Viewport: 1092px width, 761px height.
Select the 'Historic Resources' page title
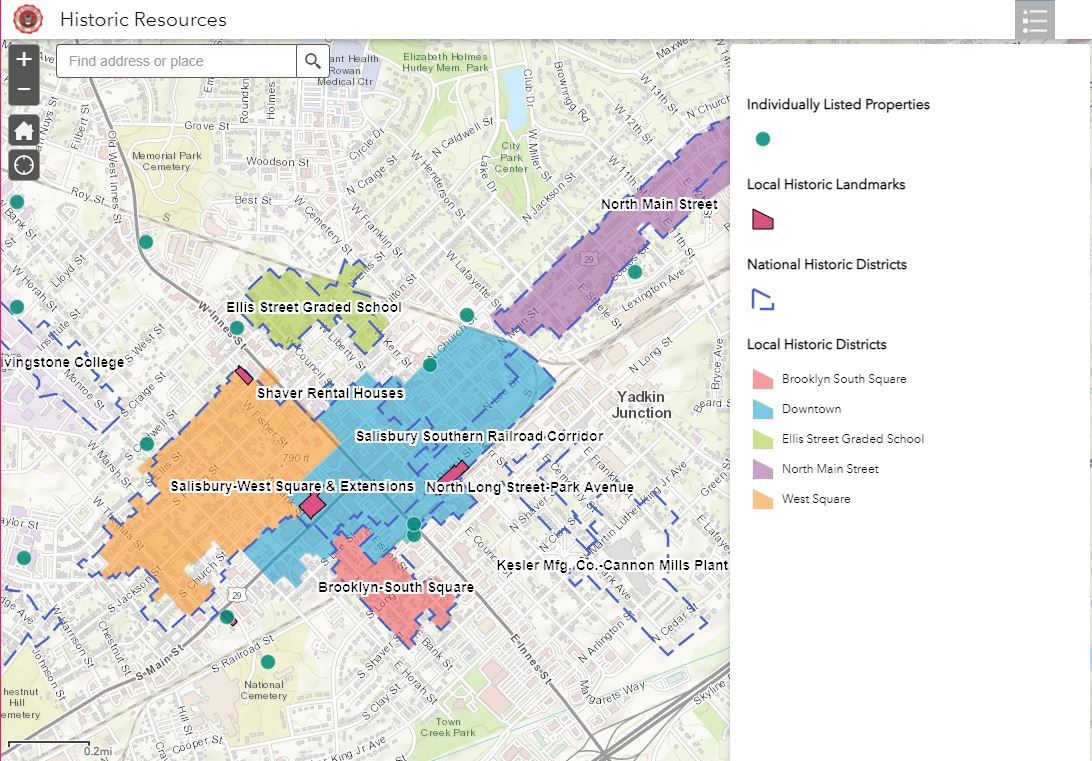click(x=143, y=19)
